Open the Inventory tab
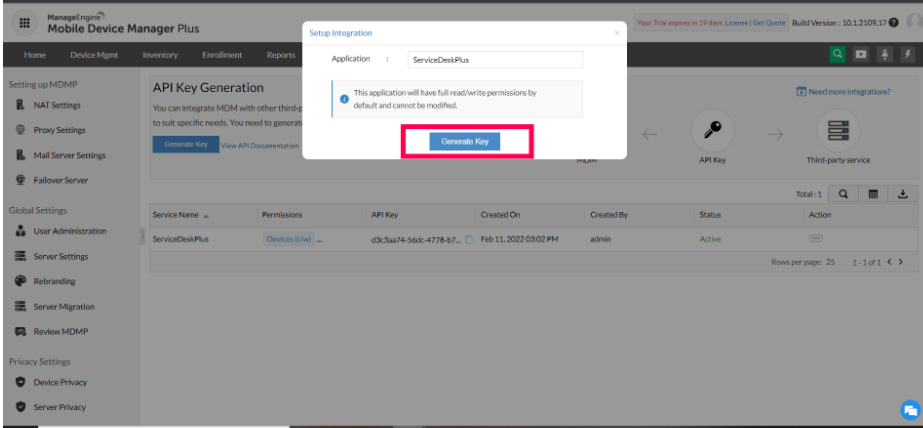This screenshot has height=428, width=923. [160, 55]
